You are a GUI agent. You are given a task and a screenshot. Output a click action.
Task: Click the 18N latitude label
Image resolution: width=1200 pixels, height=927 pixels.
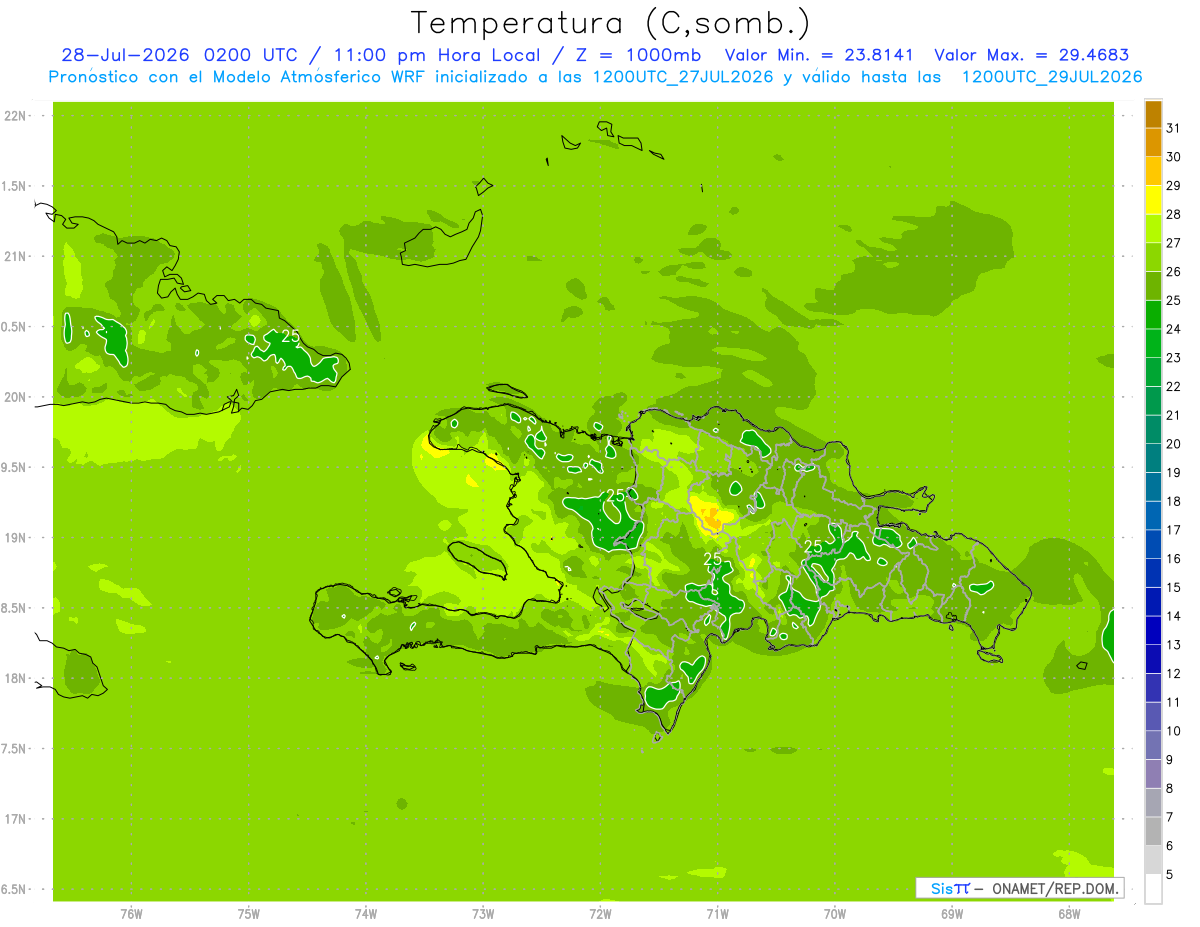coord(15,678)
